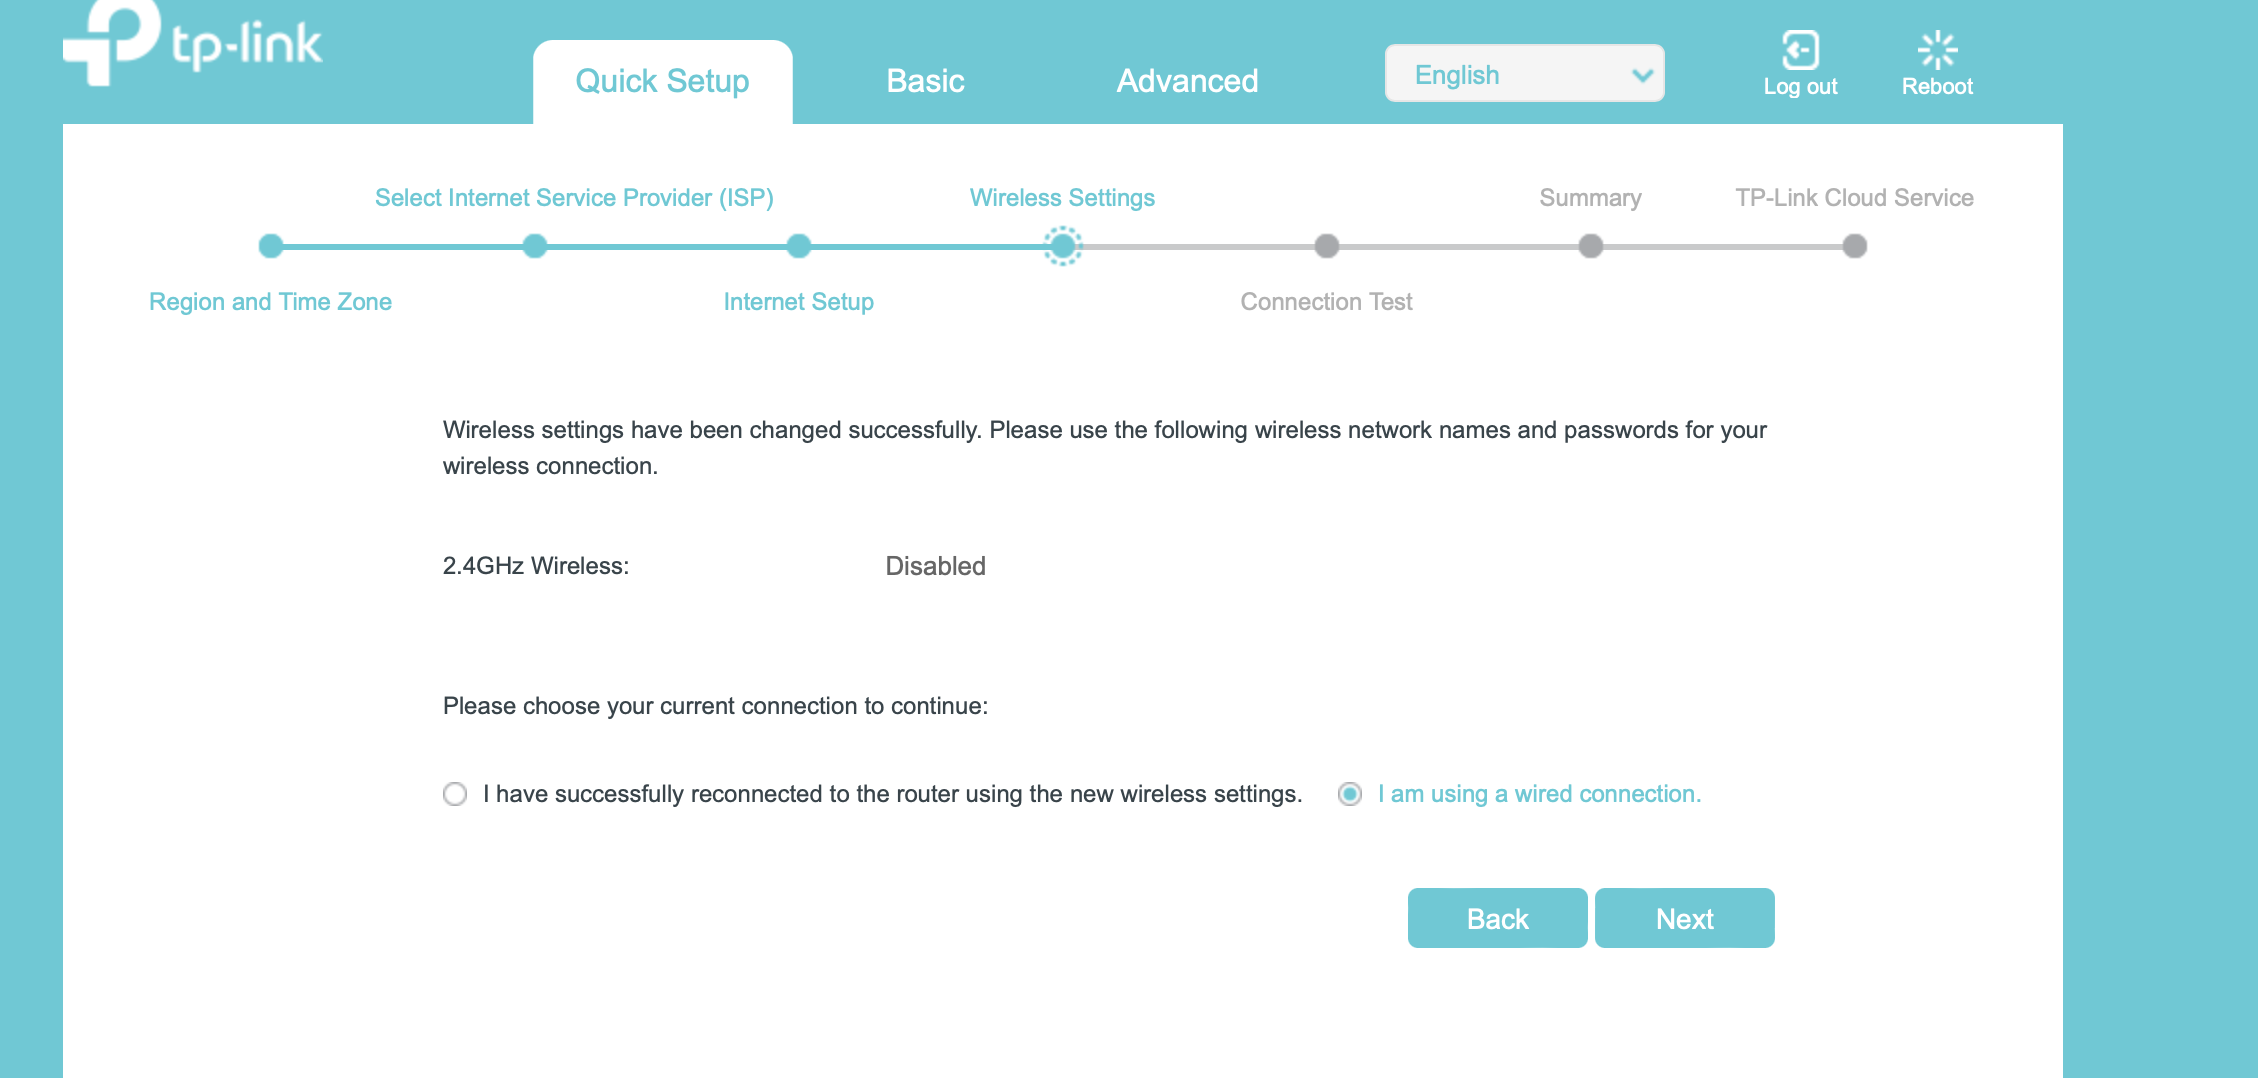Click the Log out icon
This screenshot has width=2258, height=1078.
coord(1800,48)
